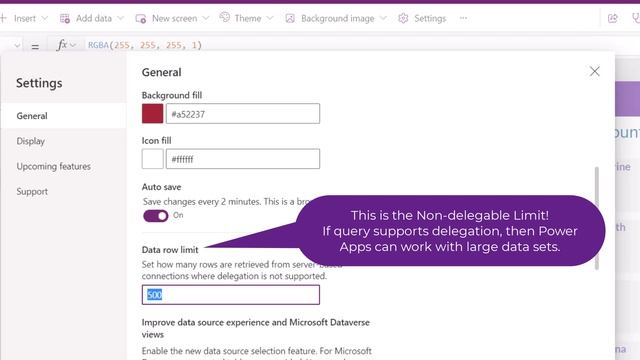The width and height of the screenshot is (640, 360).
Task: Expand the property selector dropdown chevron
Action: tap(17, 45)
